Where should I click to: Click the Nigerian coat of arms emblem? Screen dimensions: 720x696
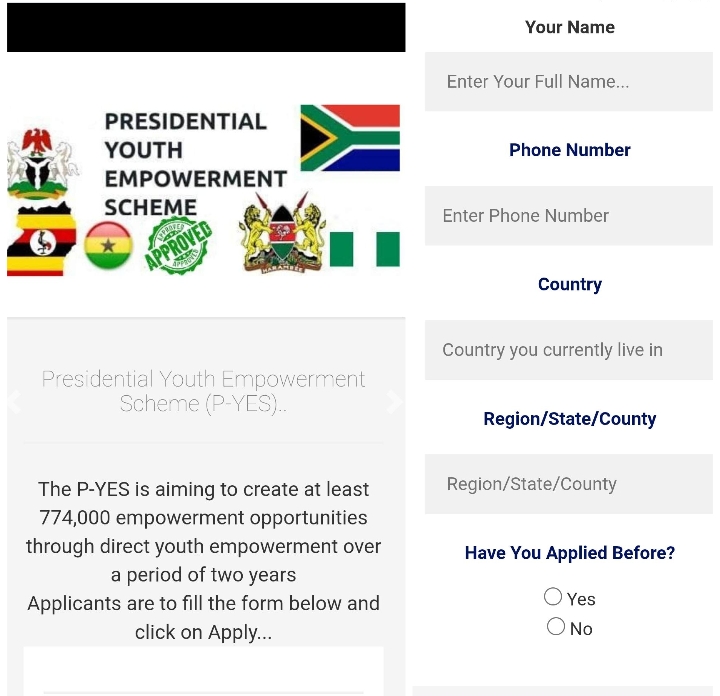point(43,163)
